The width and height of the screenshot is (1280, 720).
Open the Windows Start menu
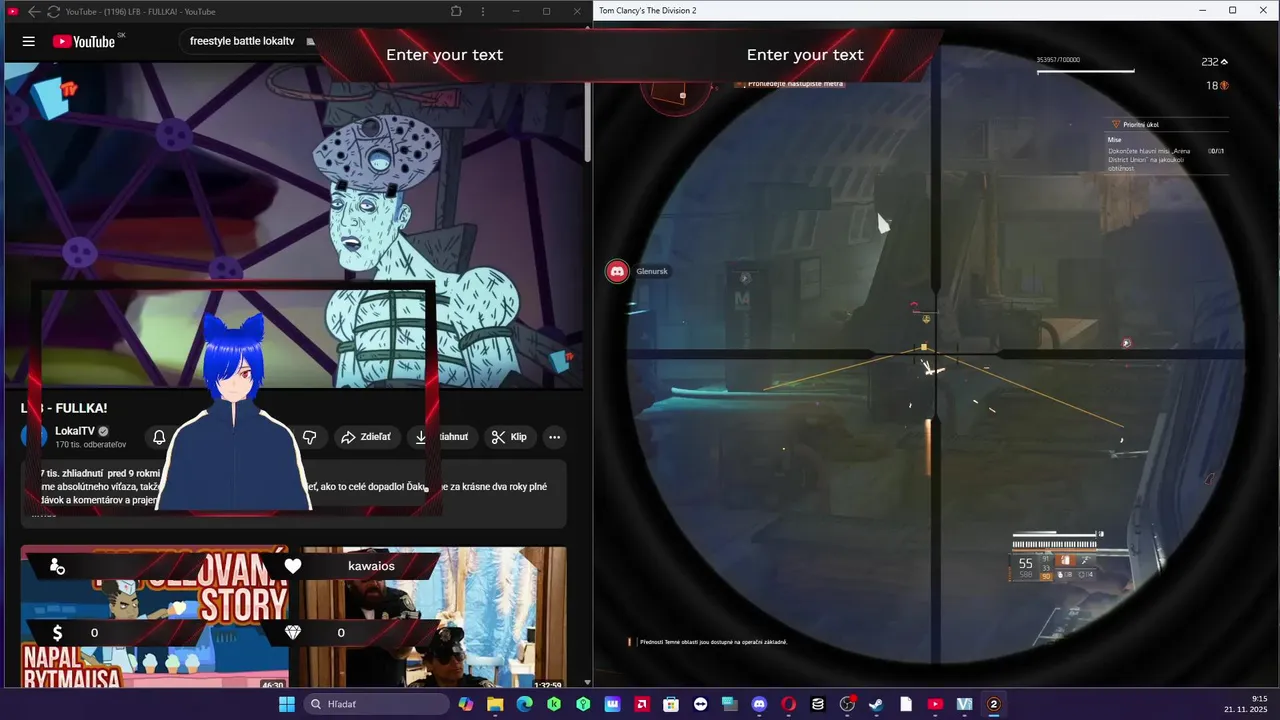[286, 704]
